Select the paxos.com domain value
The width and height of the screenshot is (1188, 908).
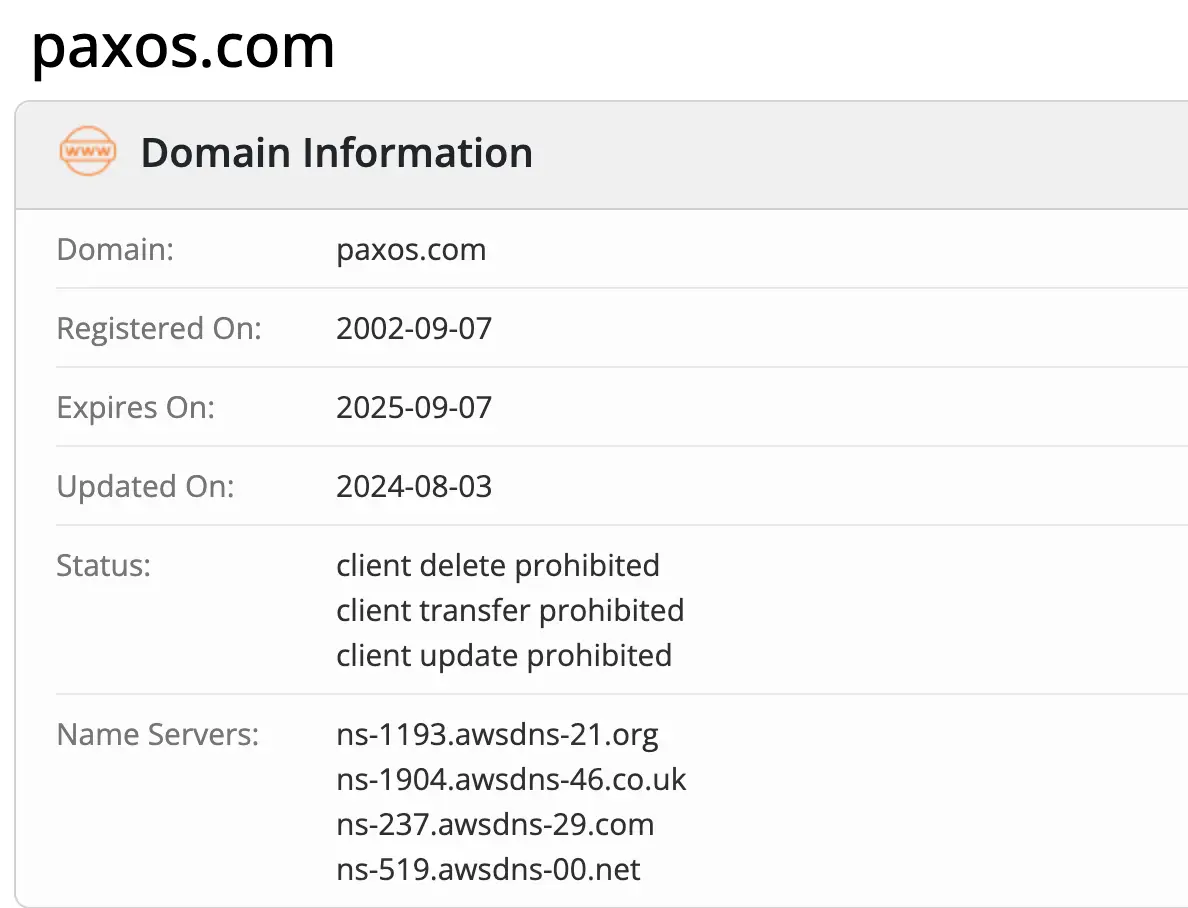click(x=411, y=249)
